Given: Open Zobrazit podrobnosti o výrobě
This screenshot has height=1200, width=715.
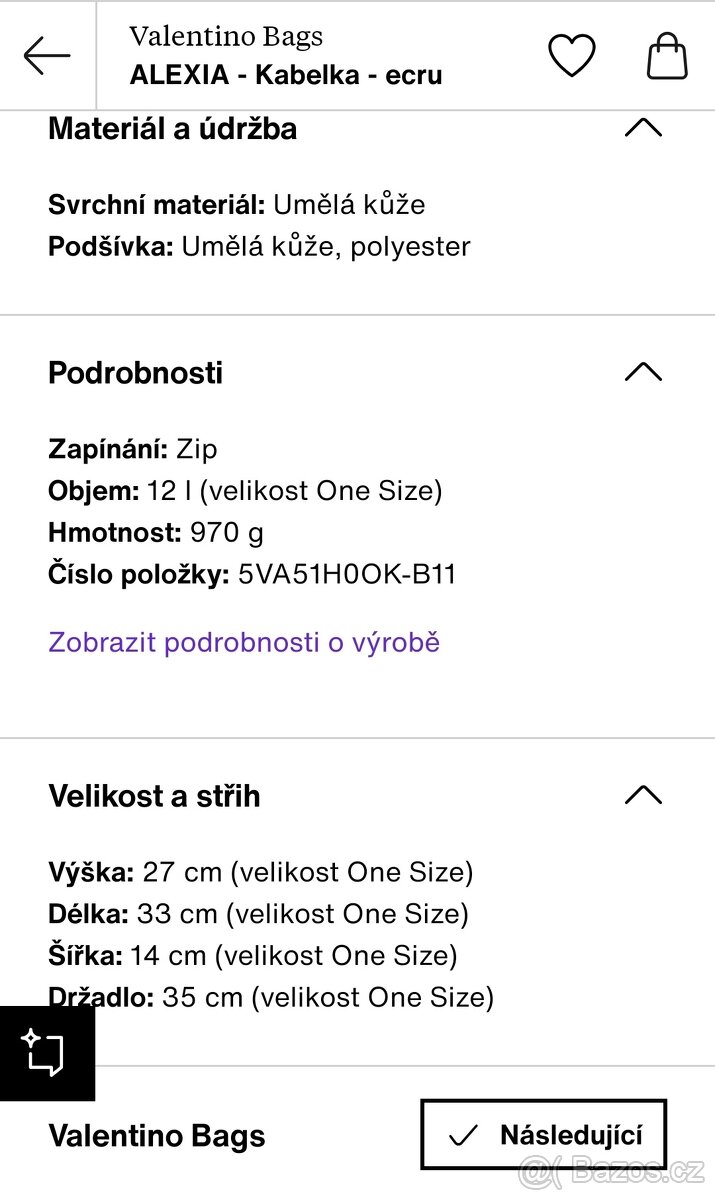Looking at the screenshot, I should (x=242, y=642).
